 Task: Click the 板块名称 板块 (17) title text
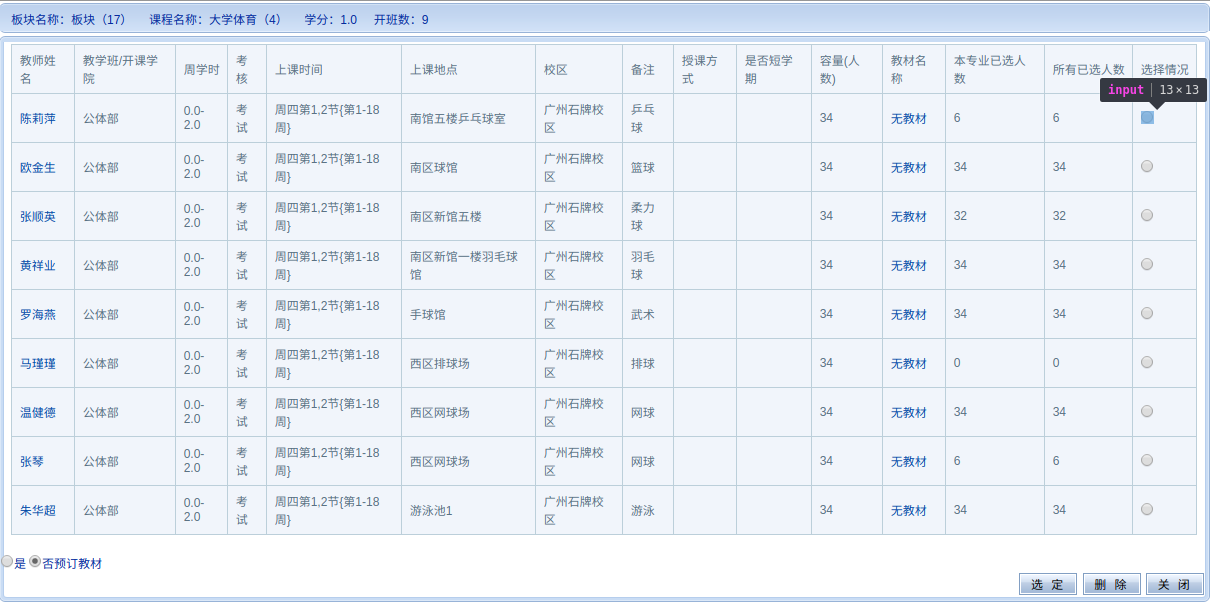click(x=68, y=19)
